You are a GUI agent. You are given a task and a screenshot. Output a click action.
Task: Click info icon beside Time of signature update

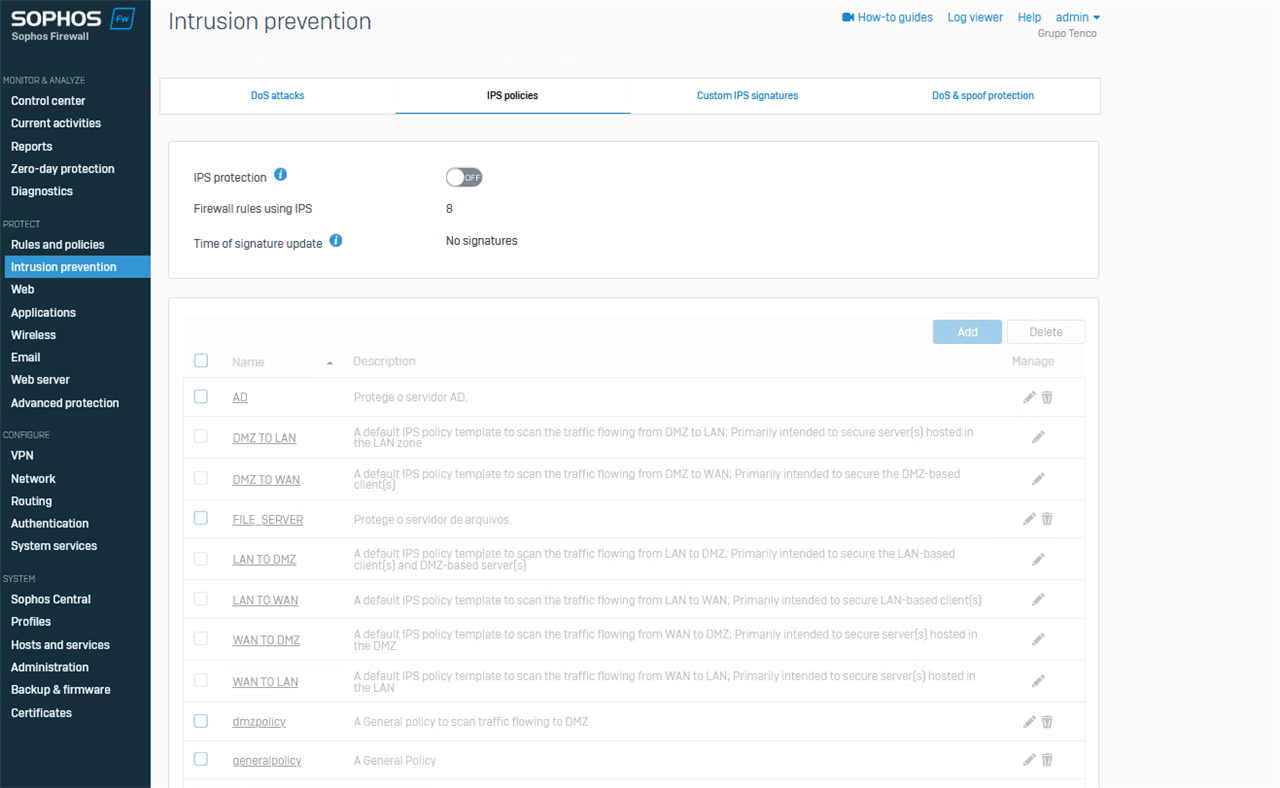tap(336, 241)
